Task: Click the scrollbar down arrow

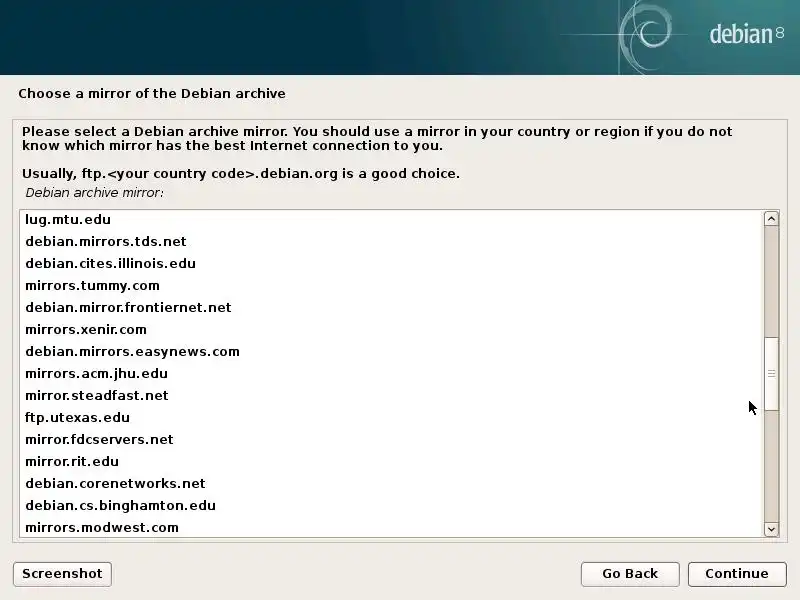Action: point(771,529)
